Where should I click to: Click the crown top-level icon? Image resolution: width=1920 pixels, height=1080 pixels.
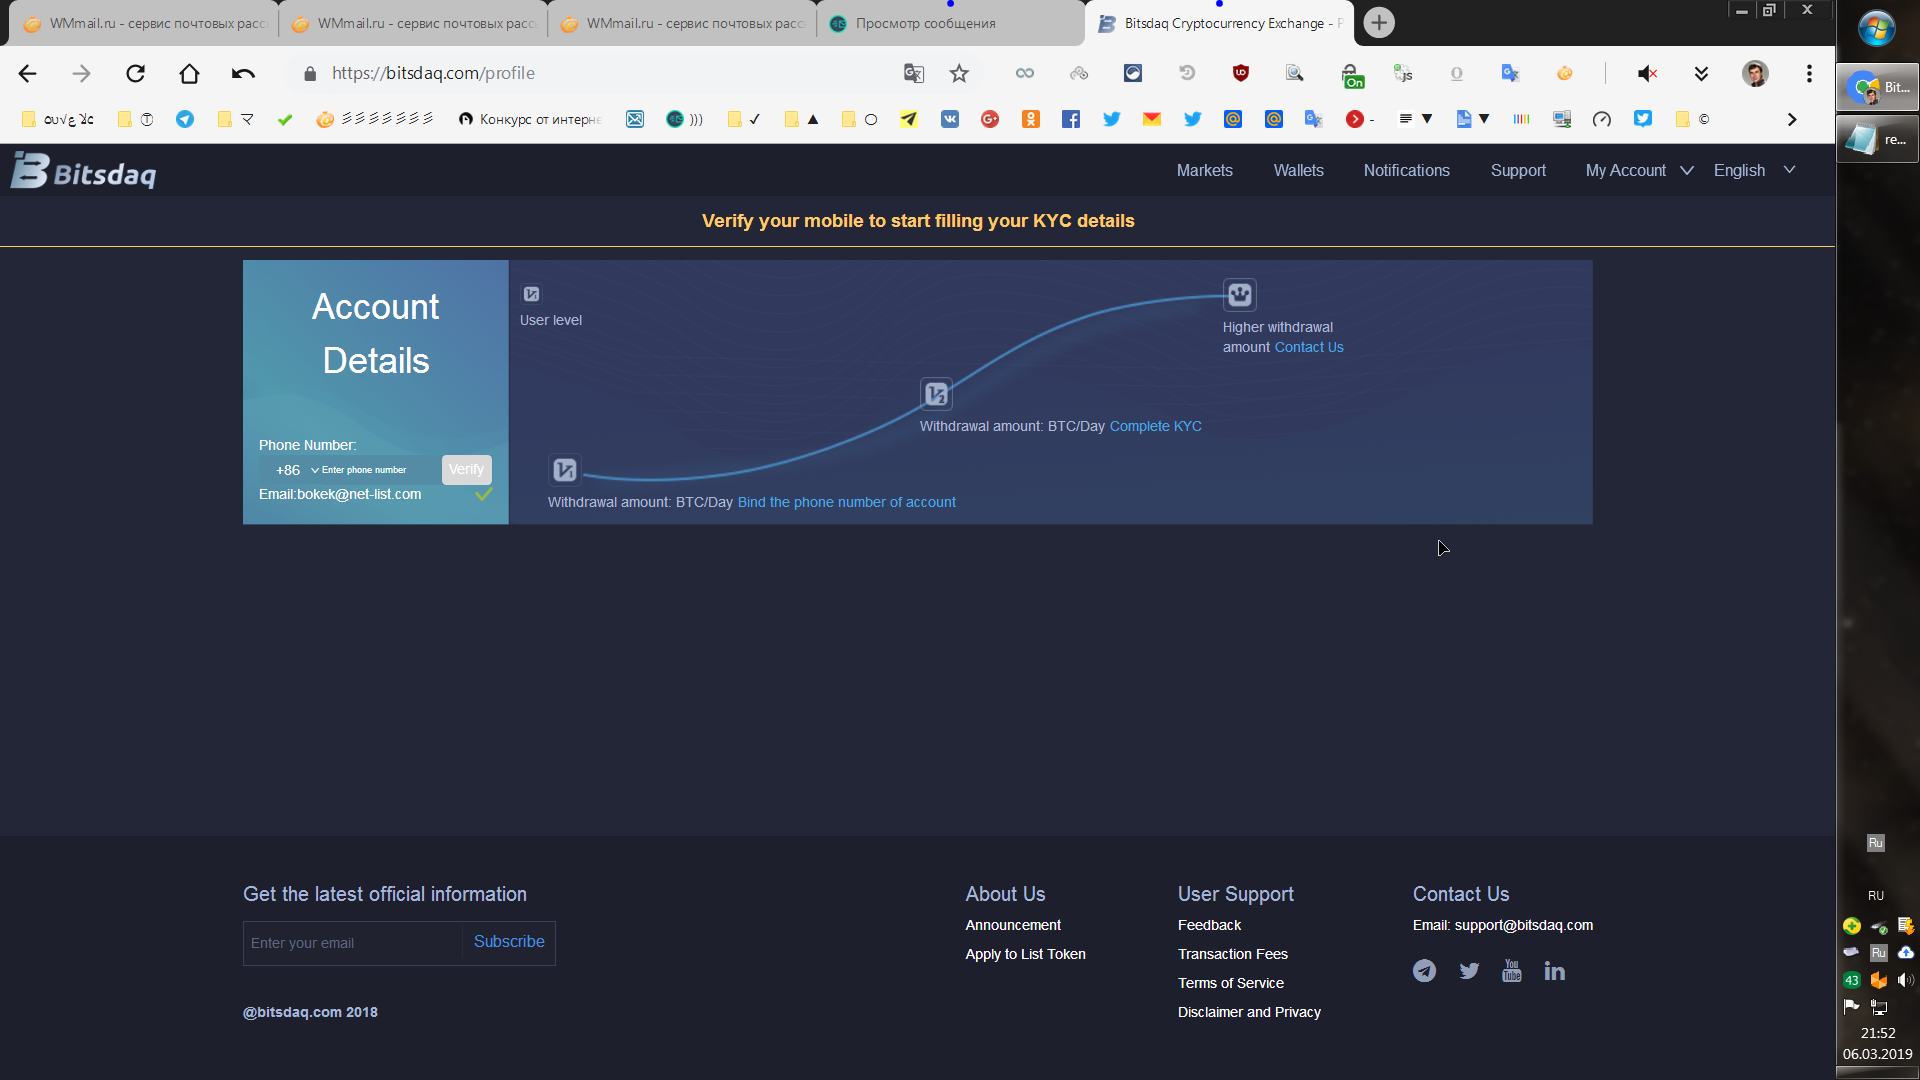[1240, 294]
